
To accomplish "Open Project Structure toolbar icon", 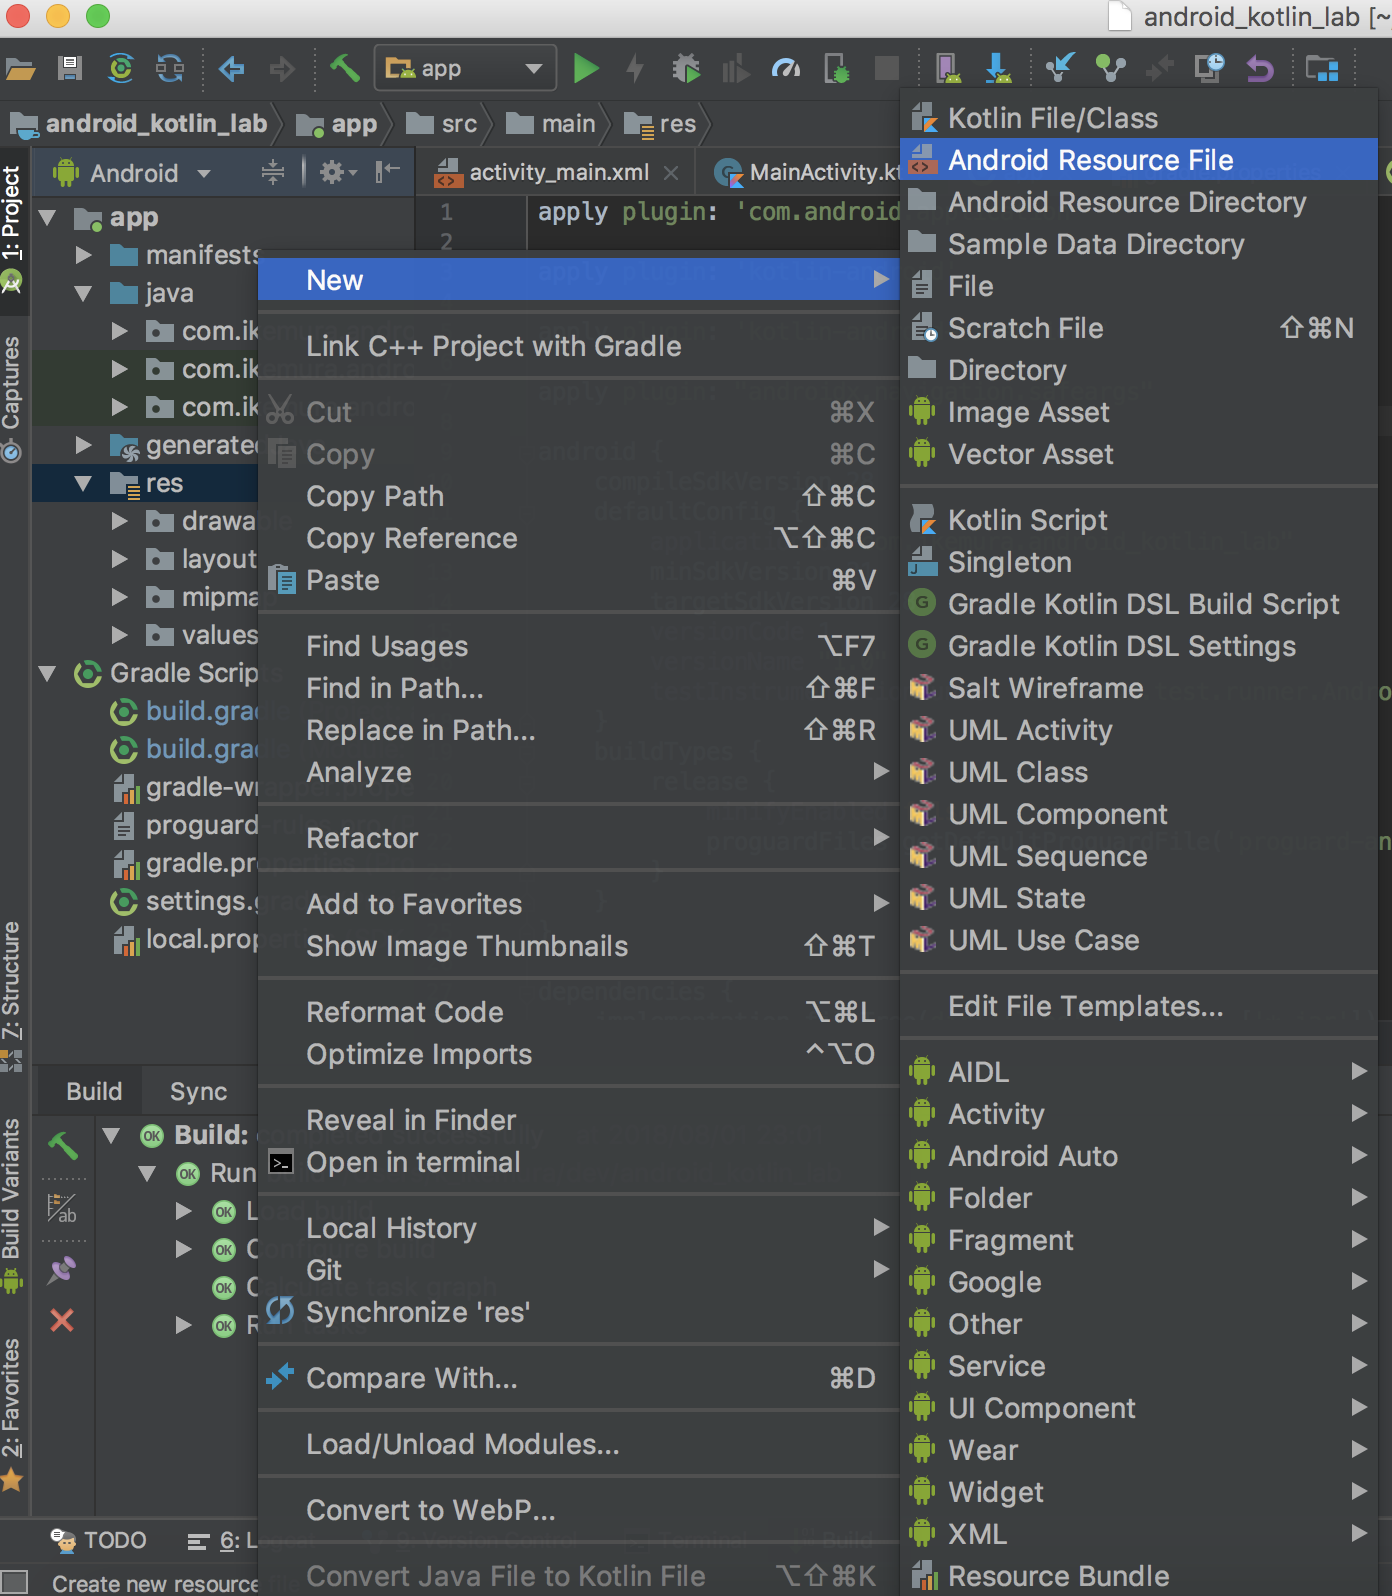I will tap(1322, 68).
